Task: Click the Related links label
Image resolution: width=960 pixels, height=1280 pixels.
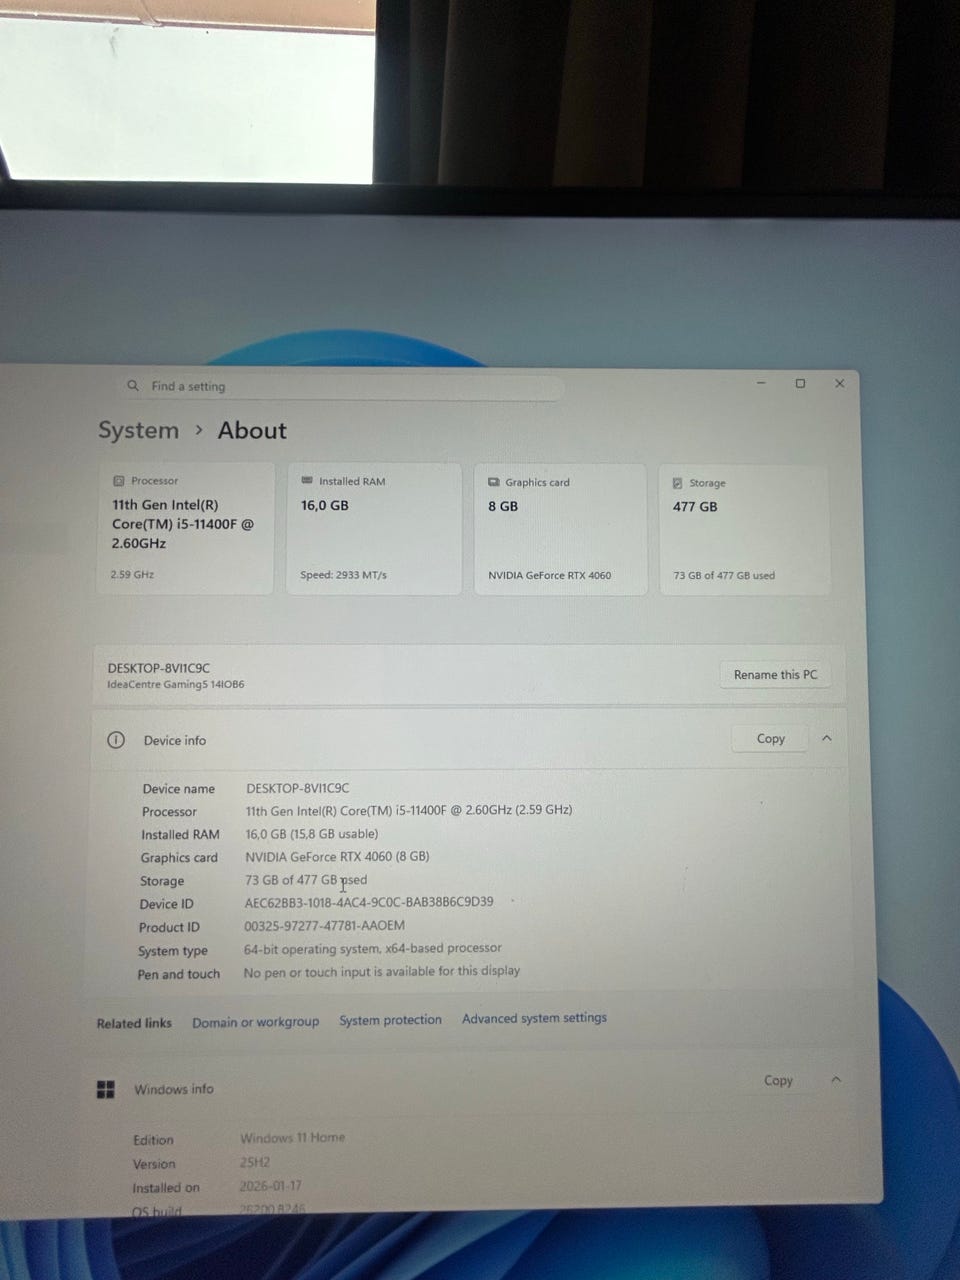Action: [134, 1023]
